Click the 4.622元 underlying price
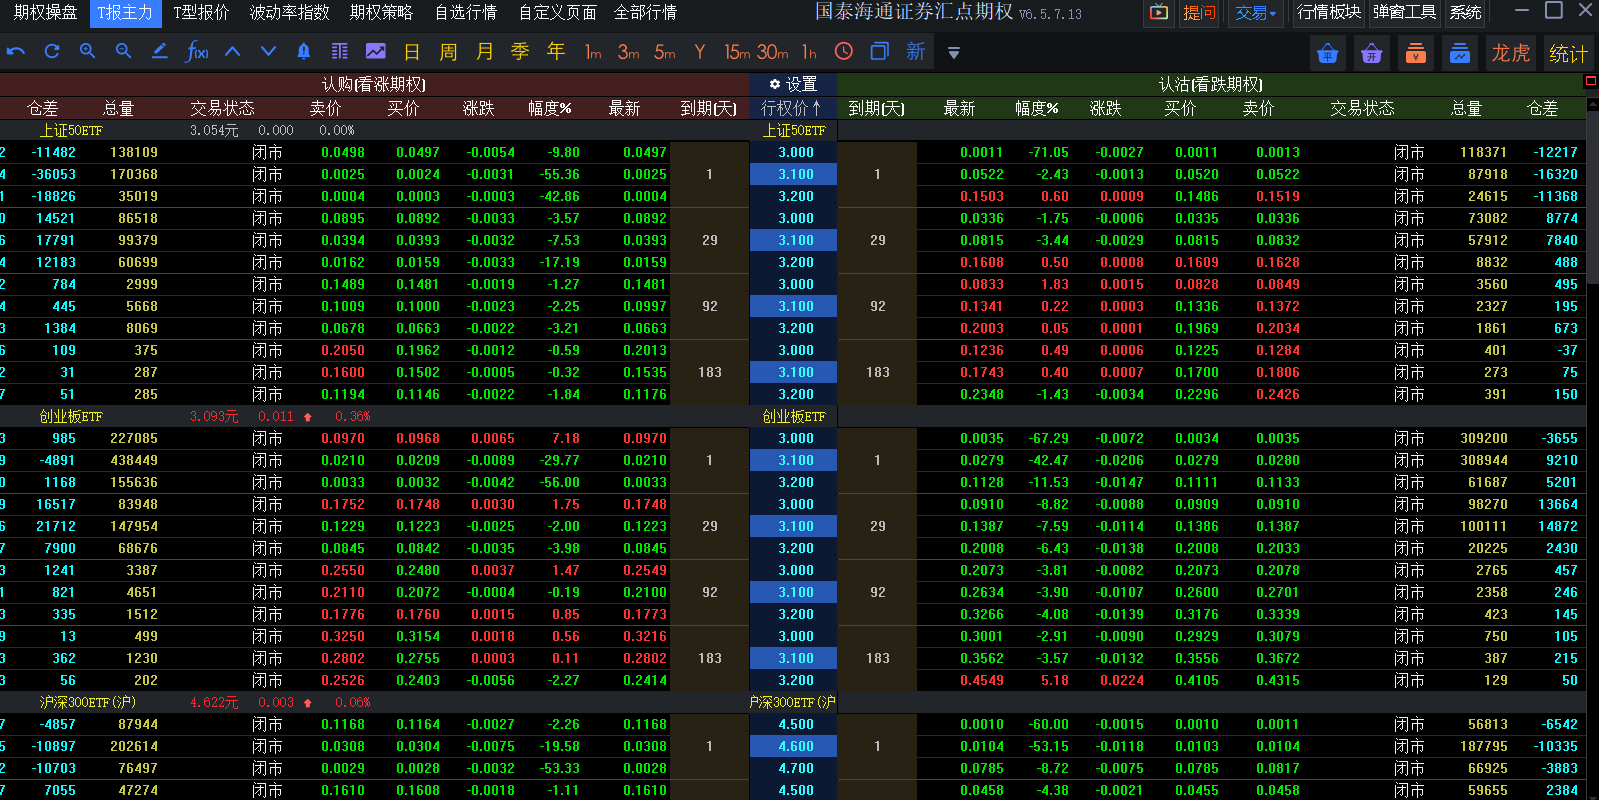Image resolution: width=1599 pixels, height=800 pixels. coord(214,702)
